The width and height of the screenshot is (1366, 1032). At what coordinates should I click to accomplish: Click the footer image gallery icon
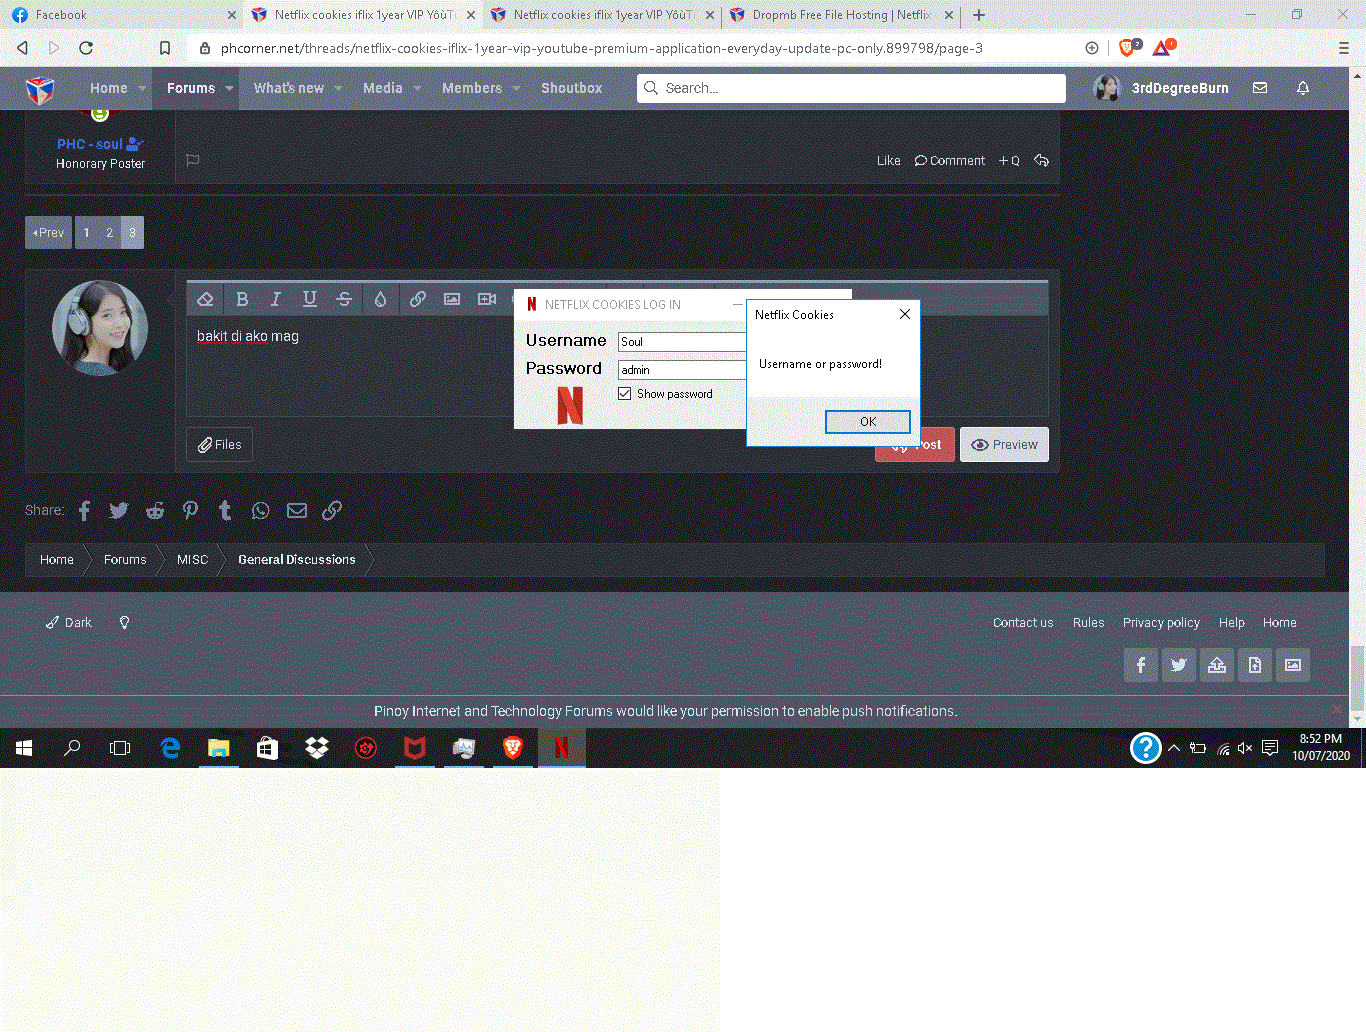pyautogui.click(x=1293, y=665)
